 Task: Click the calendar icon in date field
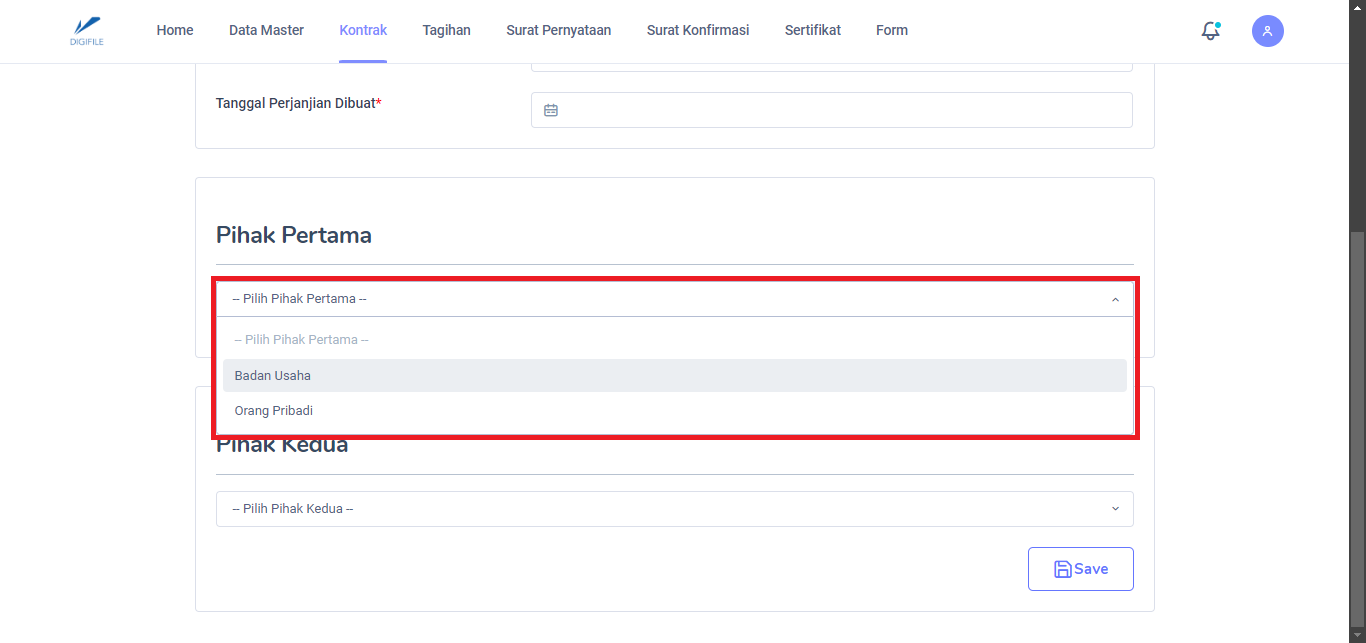tap(550, 110)
